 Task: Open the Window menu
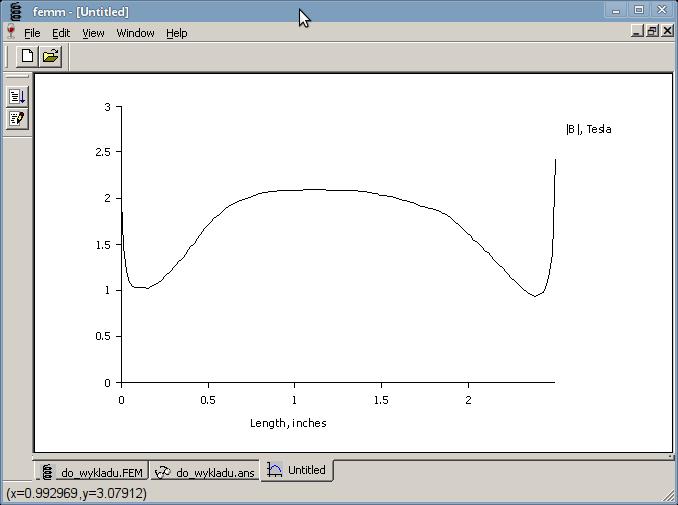pyautogui.click(x=135, y=33)
